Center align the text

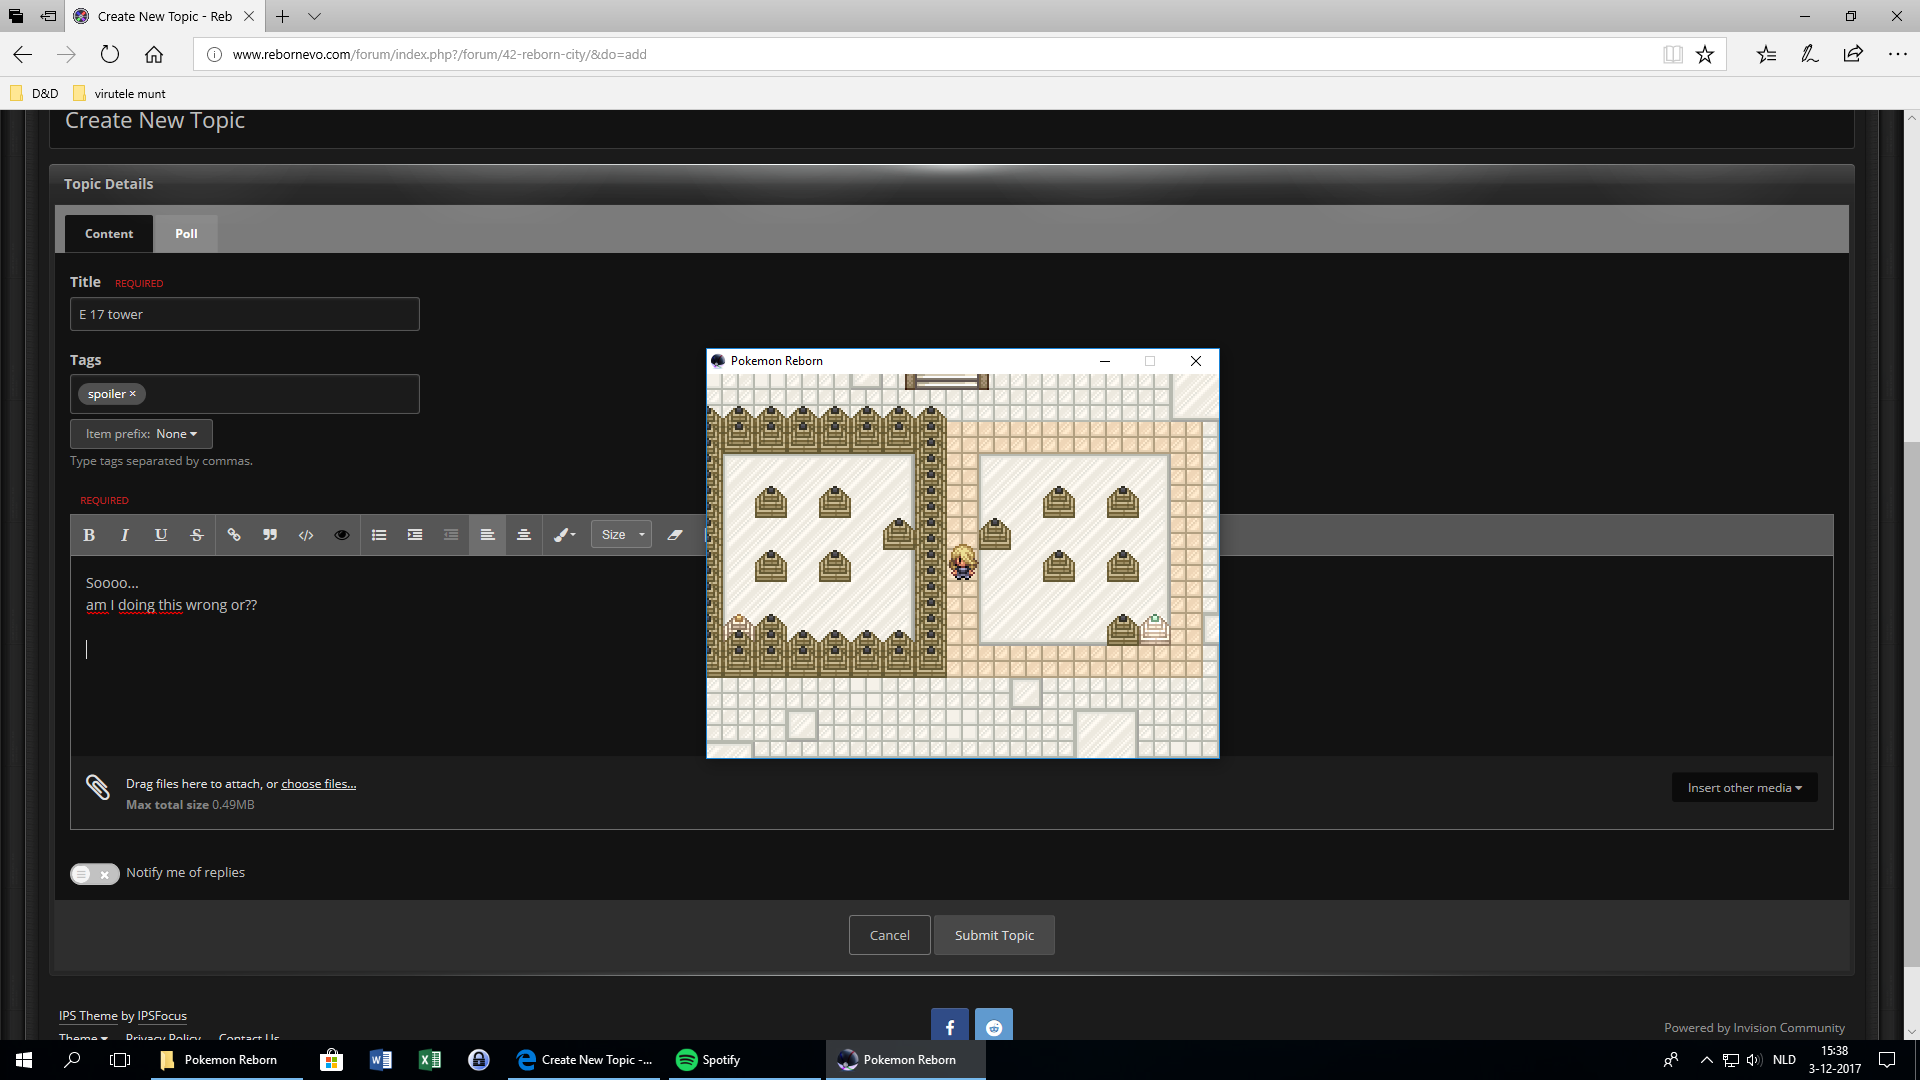pyautogui.click(x=523, y=535)
